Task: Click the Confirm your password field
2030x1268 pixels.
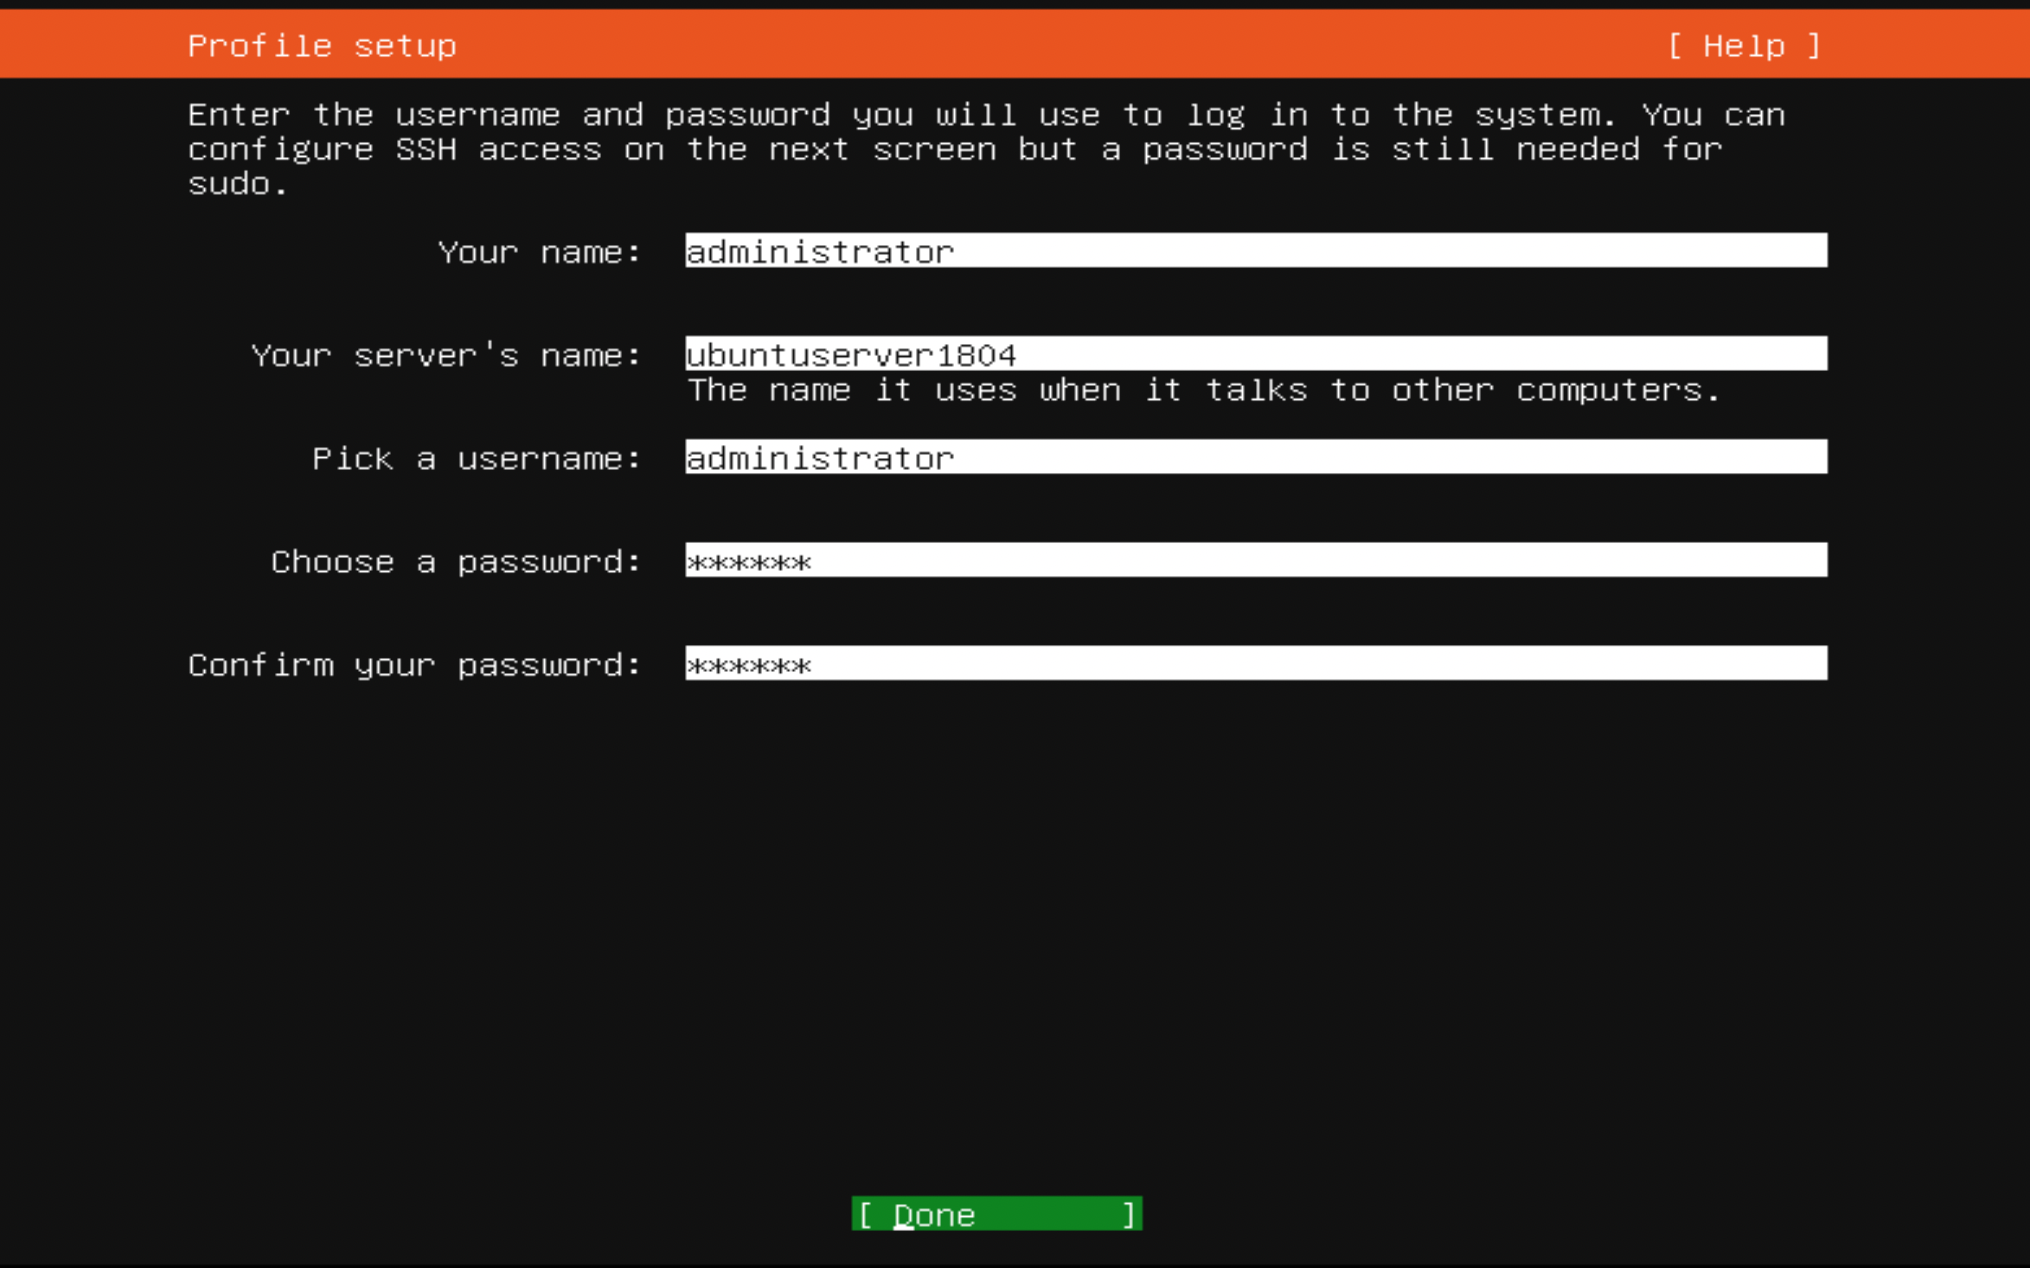Action: pyautogui.click(x=1256, y=663)
